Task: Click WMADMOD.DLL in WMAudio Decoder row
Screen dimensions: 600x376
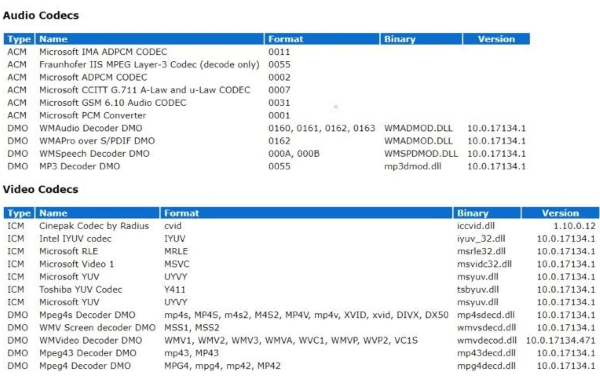Action: (418, 128)
